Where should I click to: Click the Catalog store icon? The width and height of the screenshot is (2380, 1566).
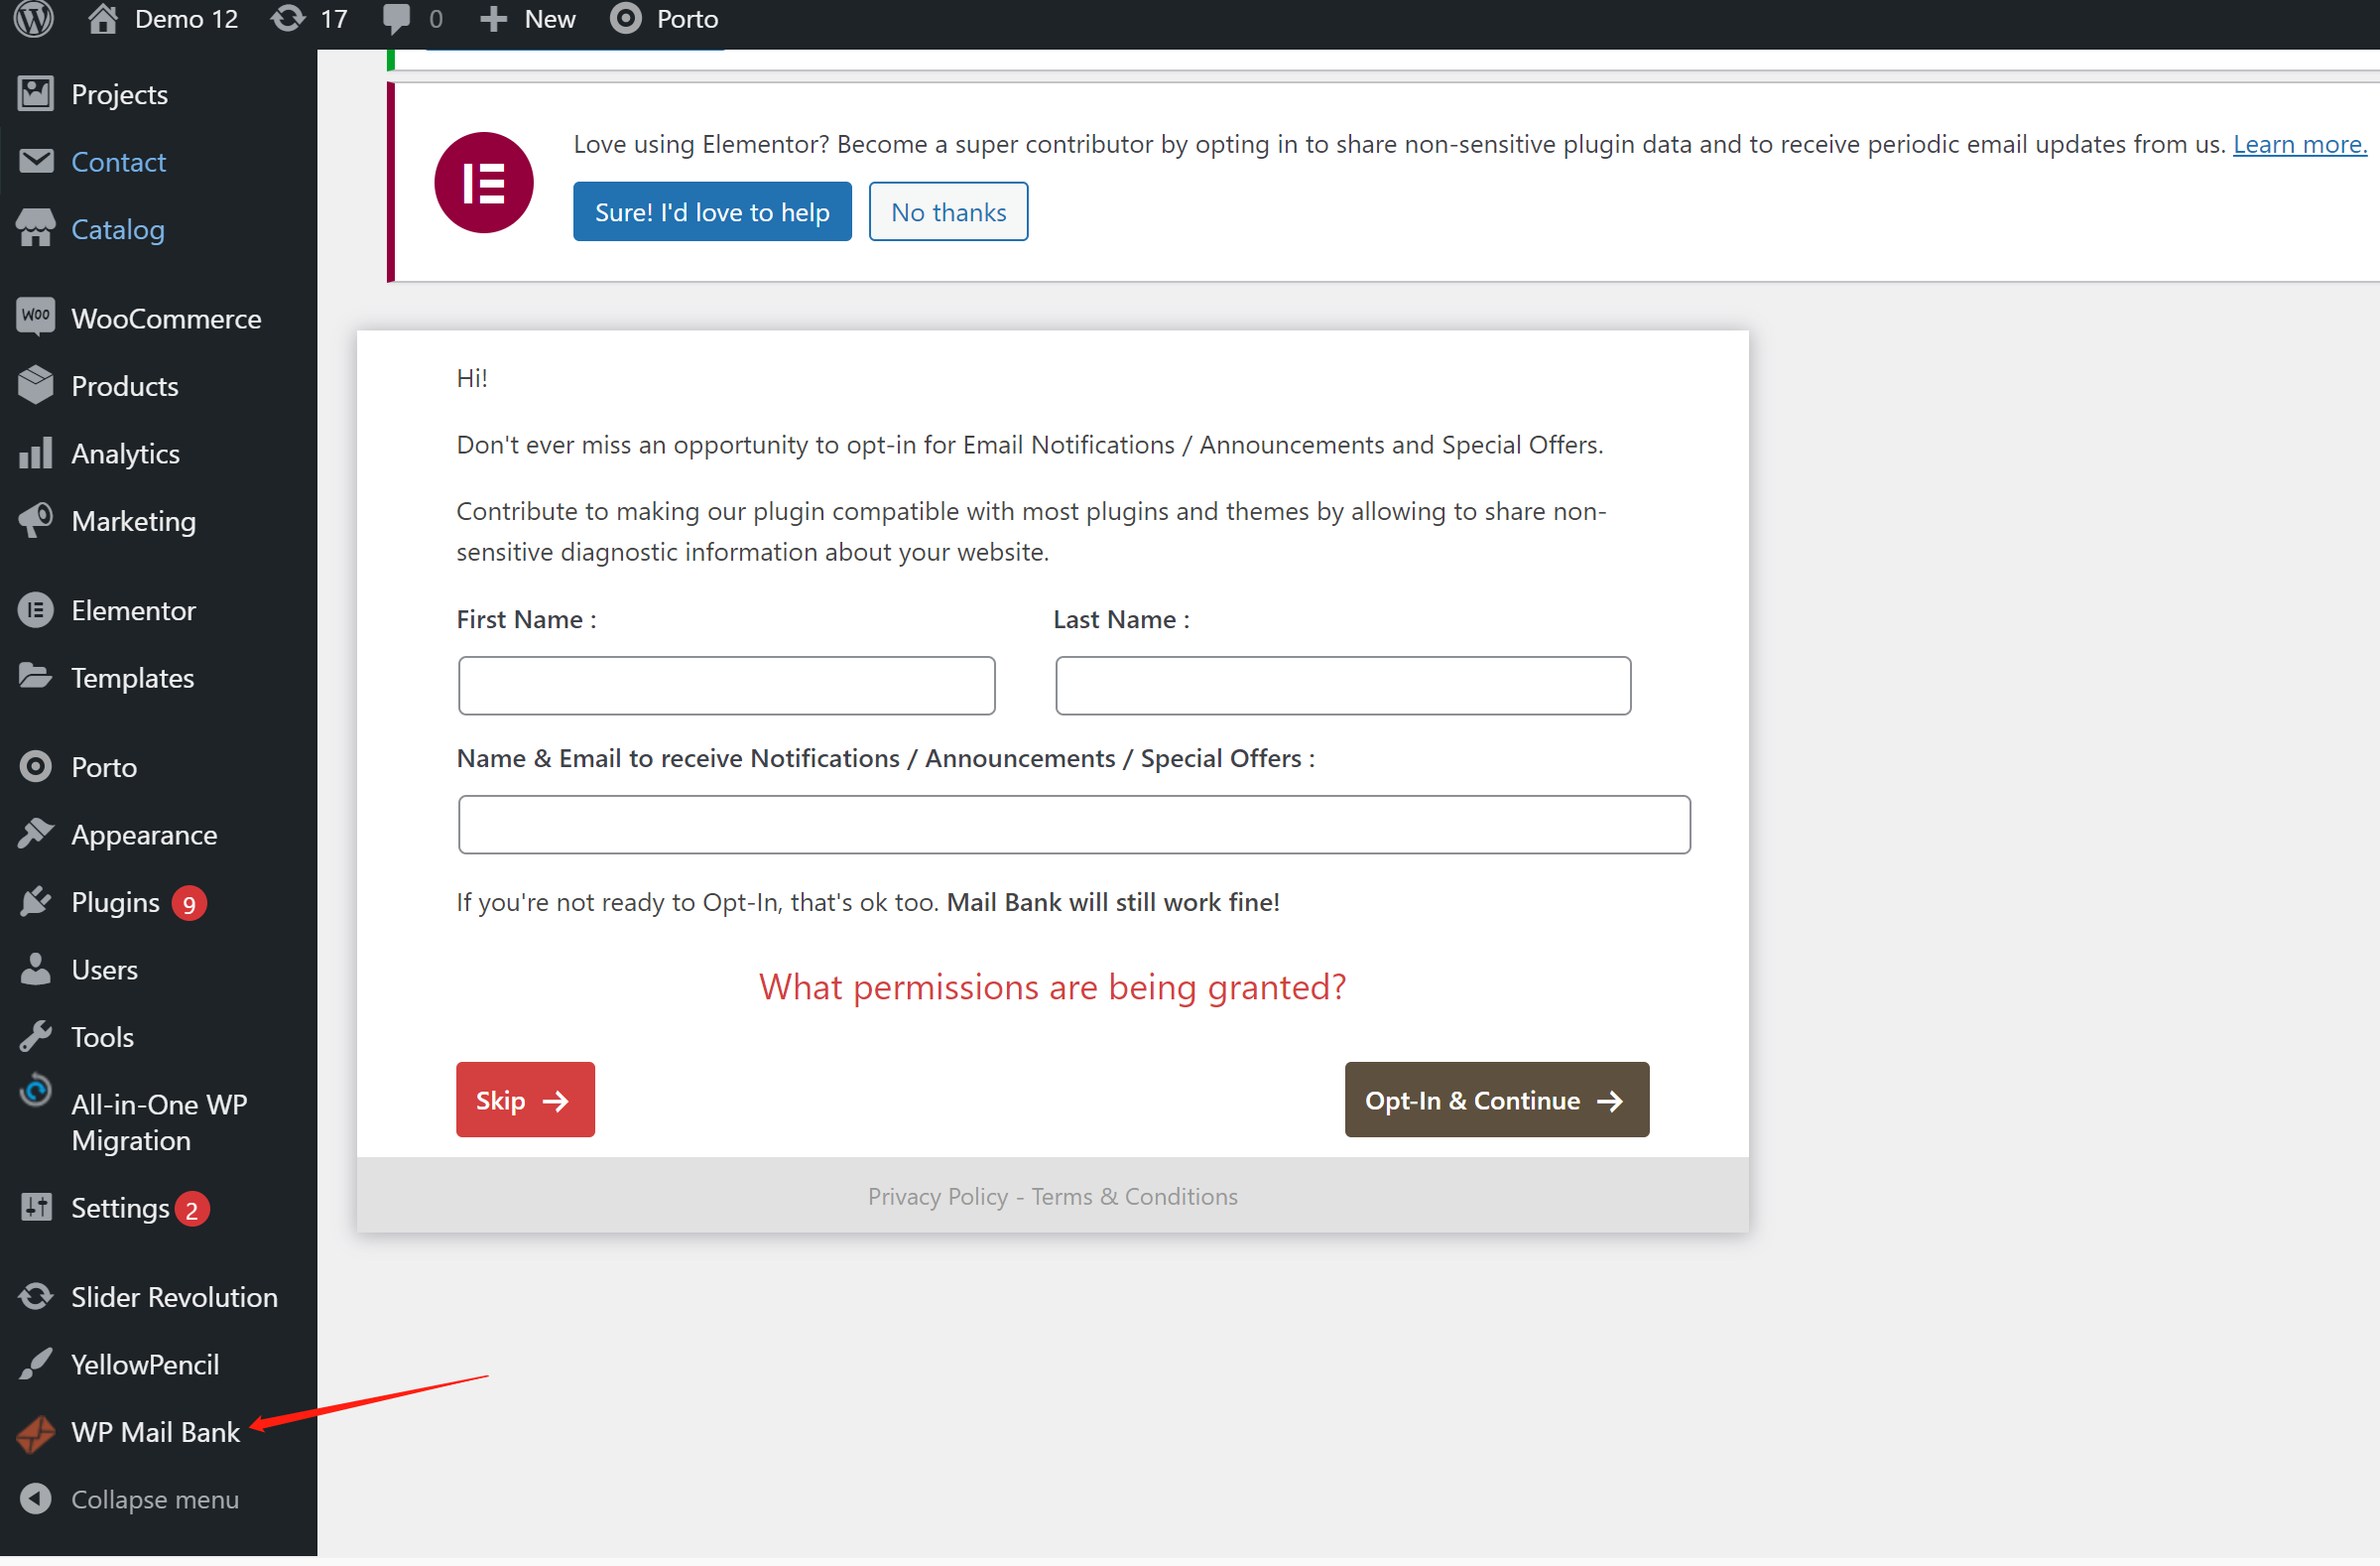tap(36, 228)
